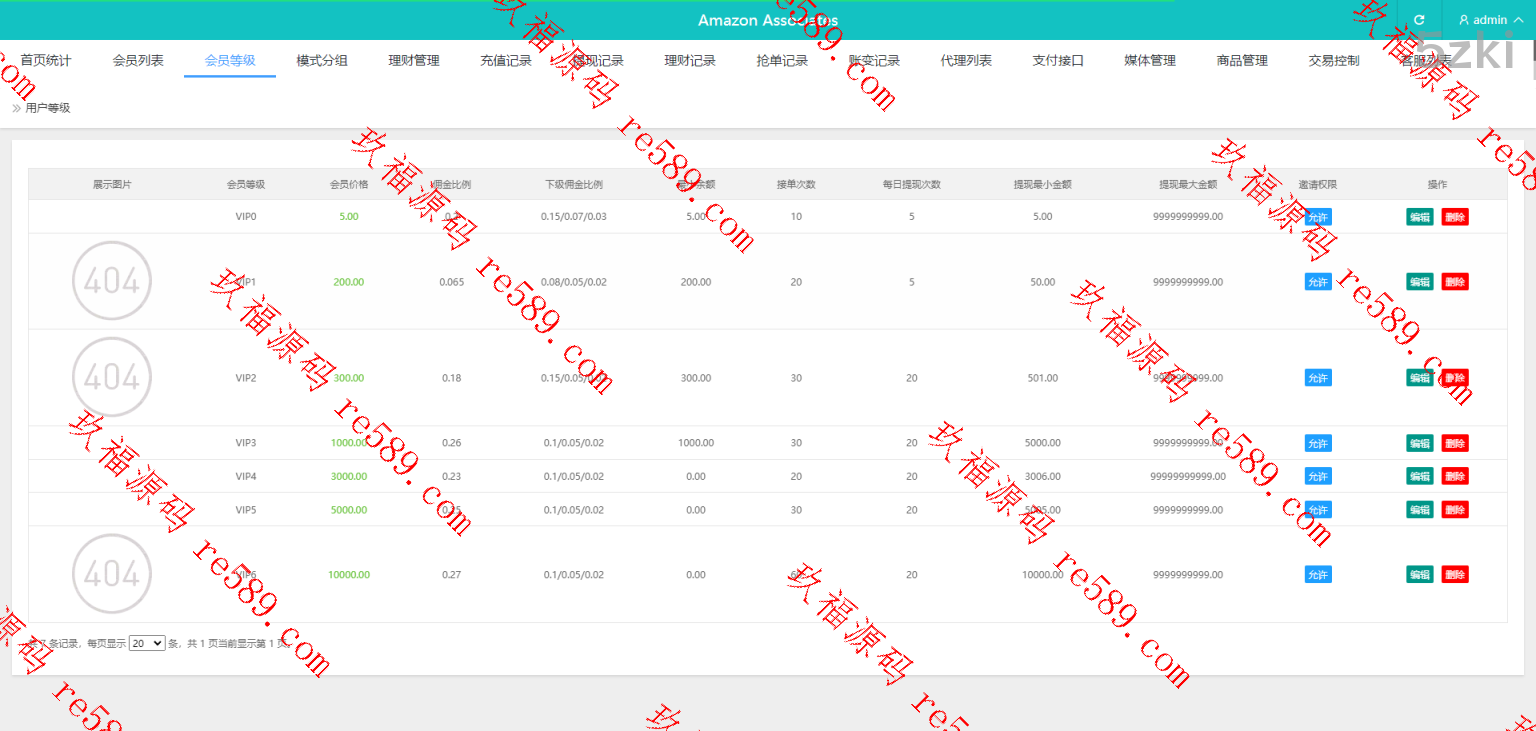
Task: Edit the VIP1 level row
Action: point(1419,282)
